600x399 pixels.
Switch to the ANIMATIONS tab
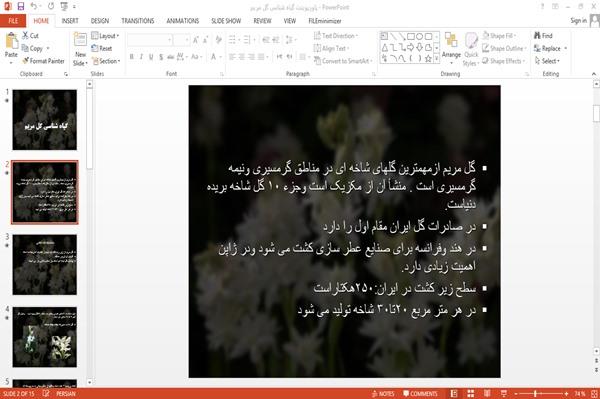pos(183,21)
